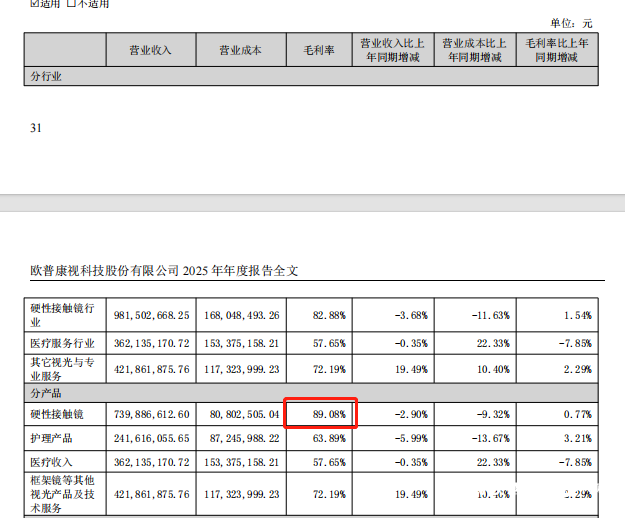Viewport: 625px width, 518px height.
Task: Click the 硬性接触镜行业 row label
Action: pos(61,315)
